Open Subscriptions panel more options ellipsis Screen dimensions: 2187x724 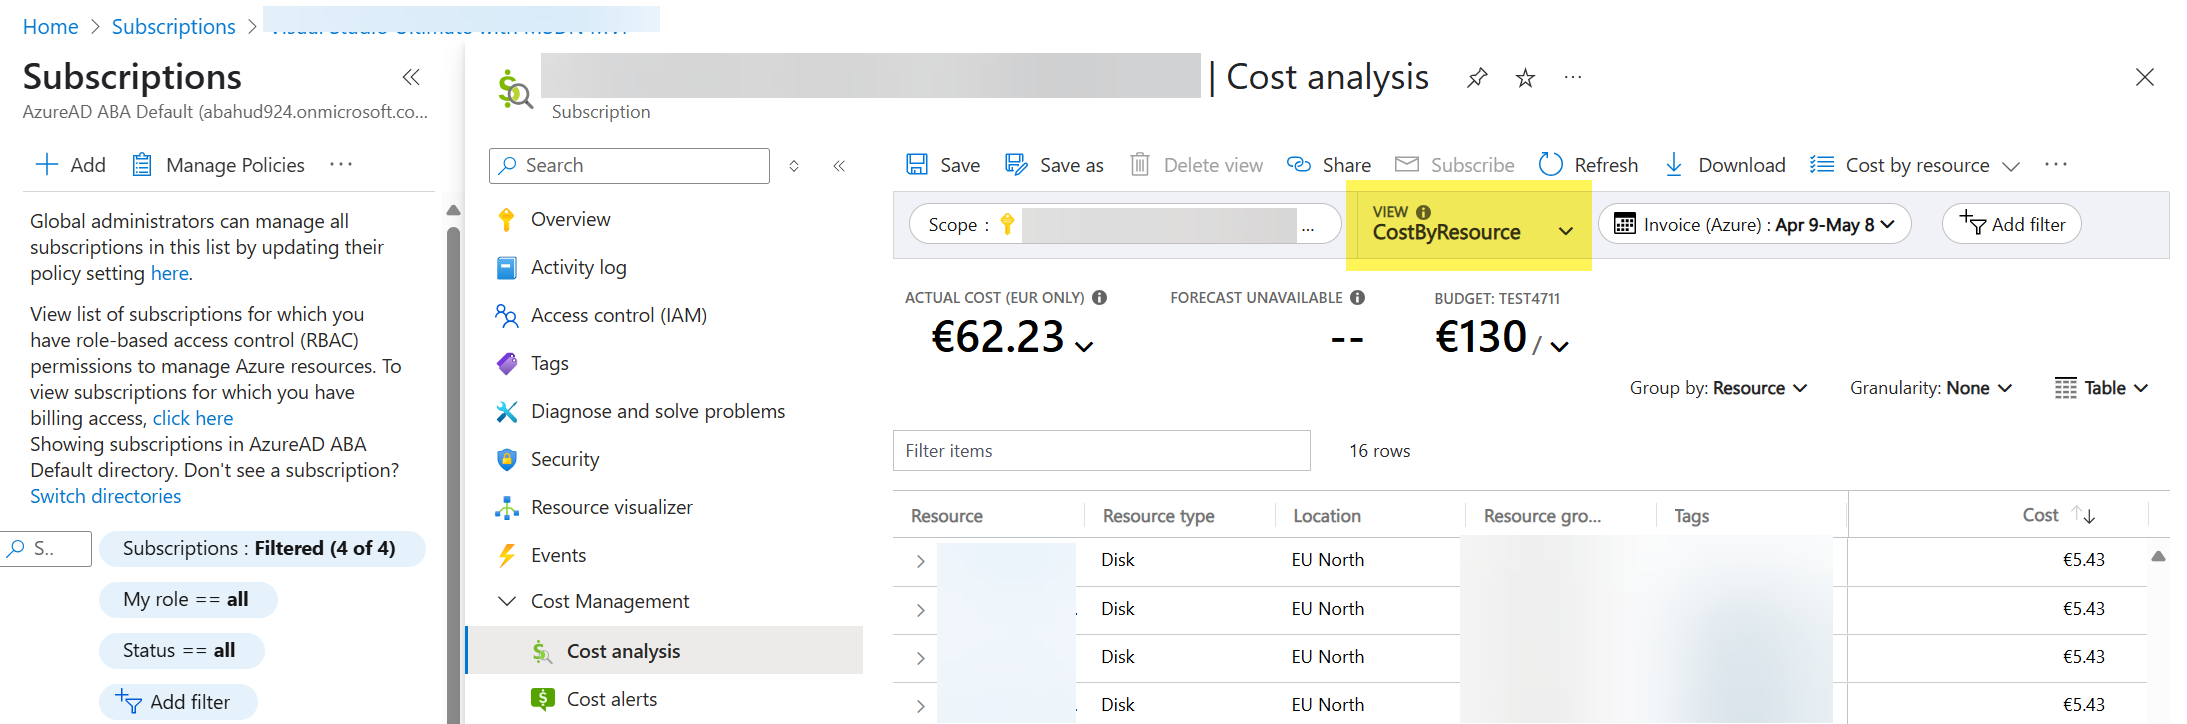(x=341, y=165)
